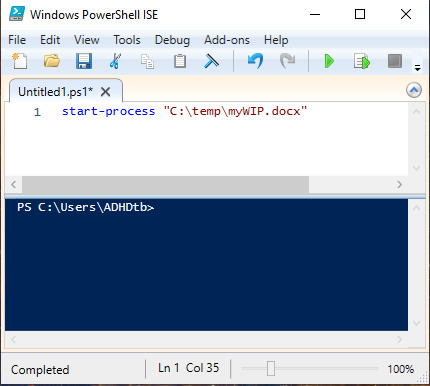
Task: Click the zoom slider handle
Action: [271, 369]
